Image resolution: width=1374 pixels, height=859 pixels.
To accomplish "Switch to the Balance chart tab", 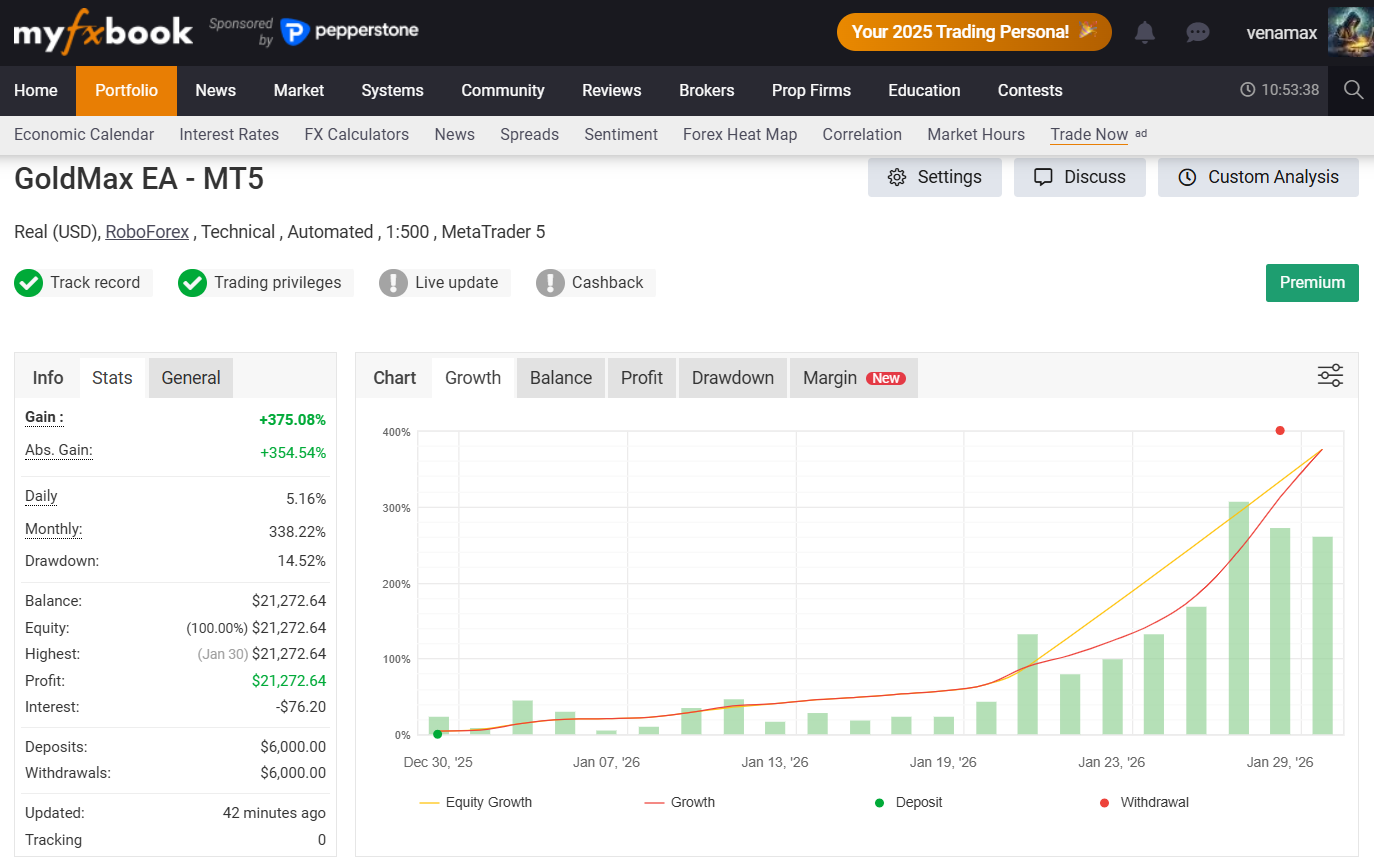I will click(x=561, y=378).
